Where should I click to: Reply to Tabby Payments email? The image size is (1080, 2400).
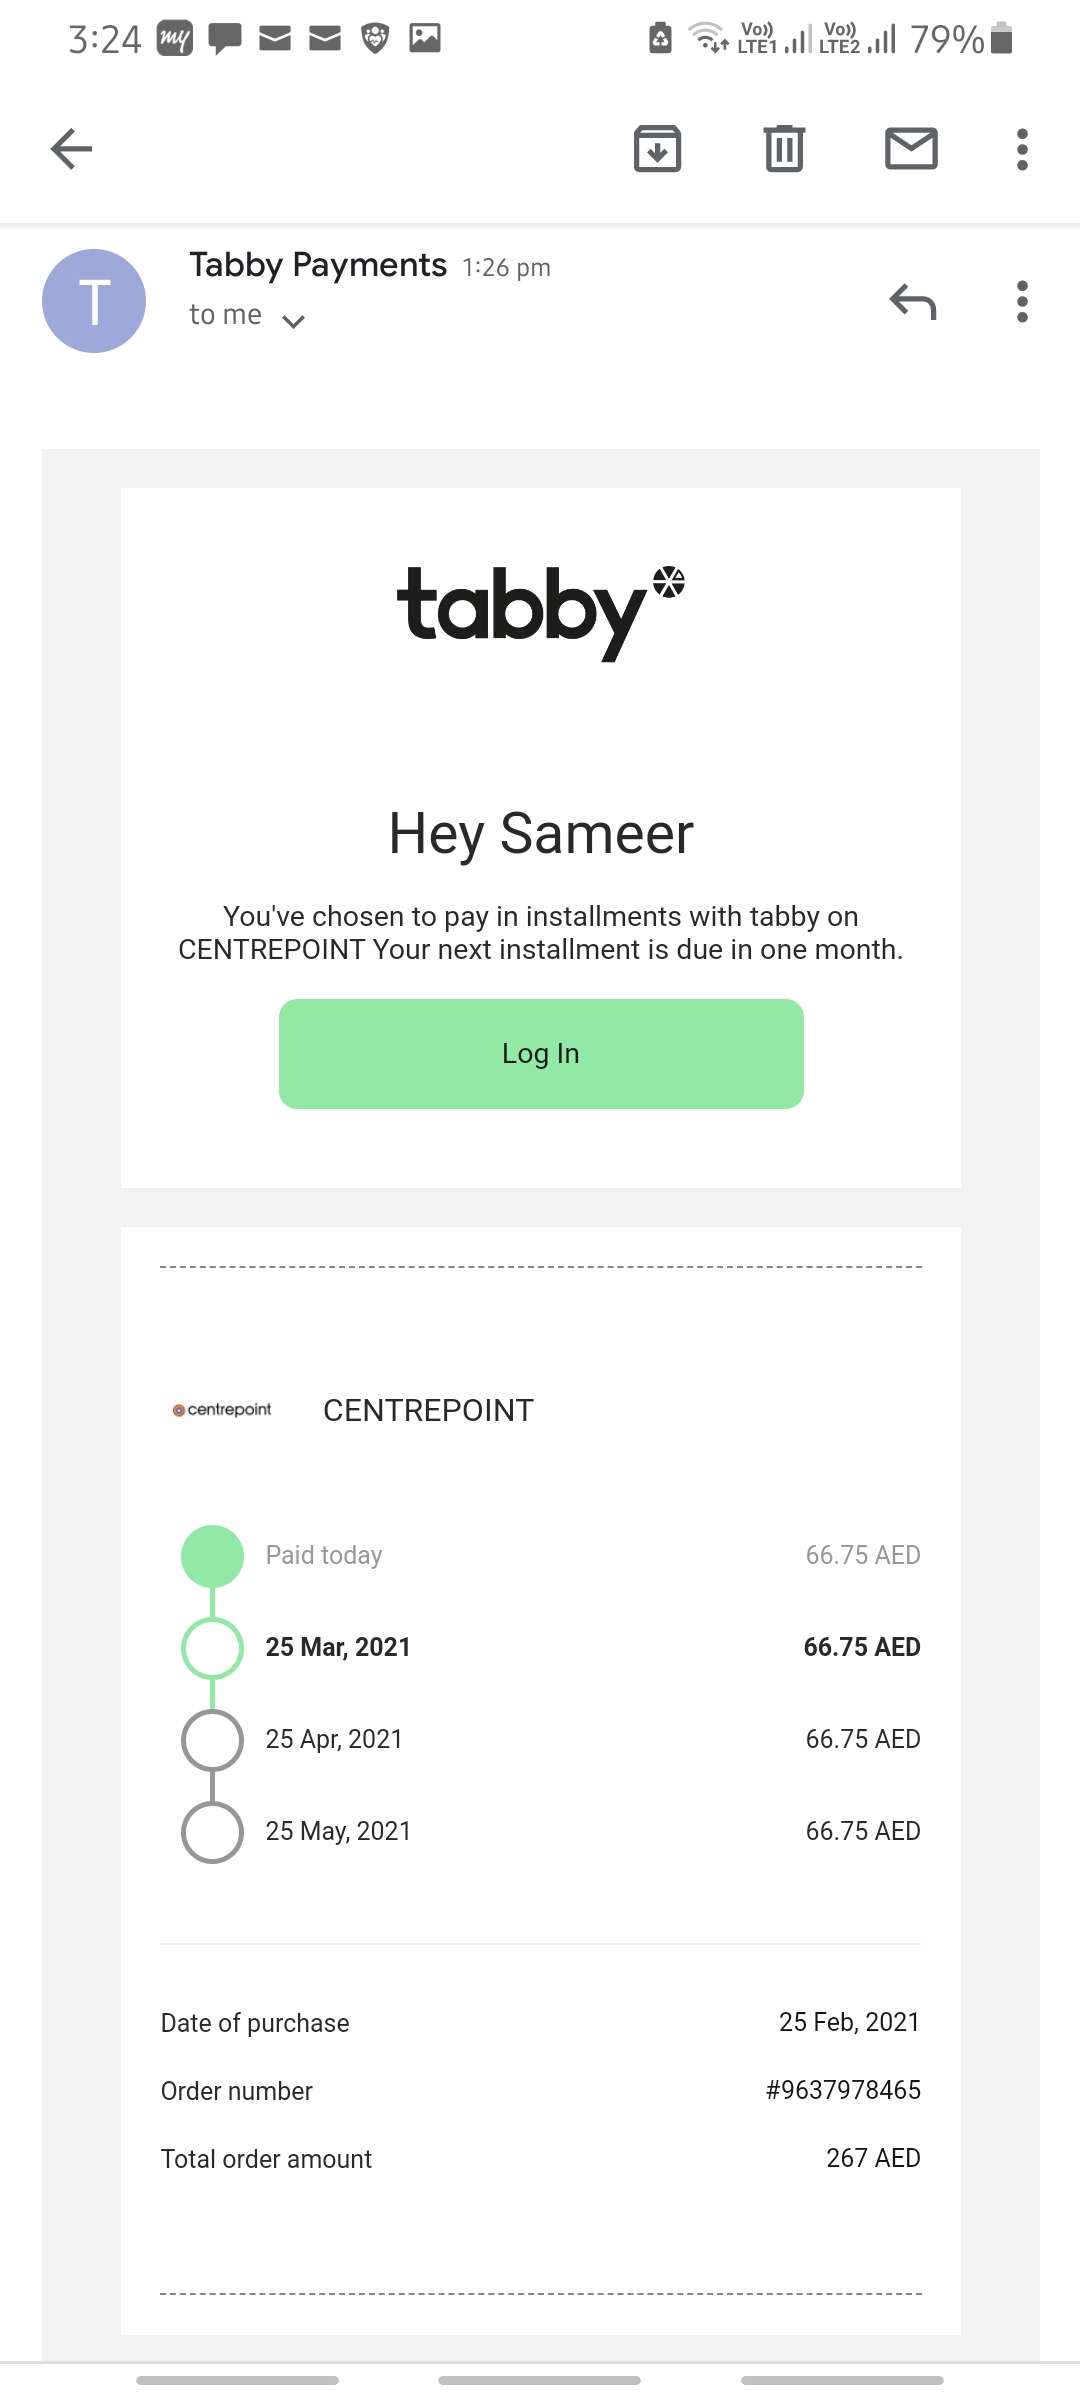[912, 301]
